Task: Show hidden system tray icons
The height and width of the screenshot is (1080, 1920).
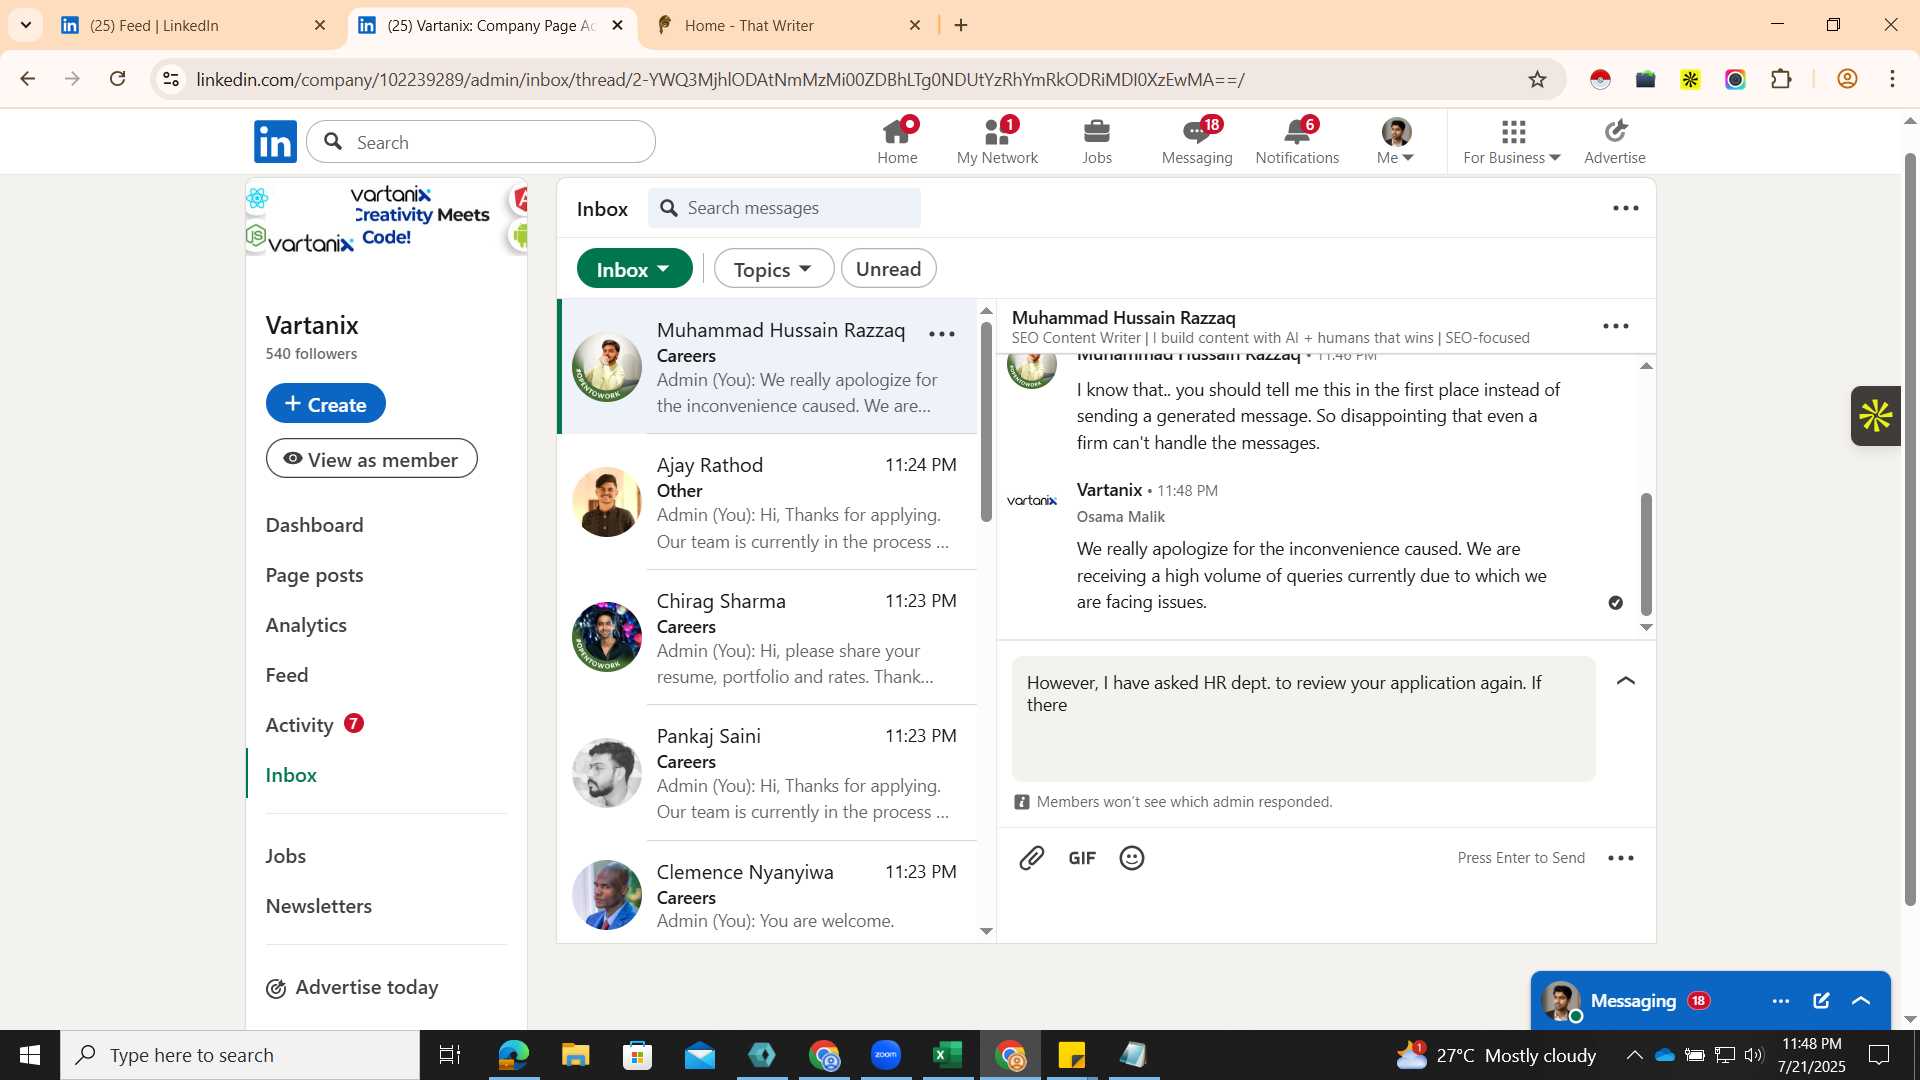Action: (x=1634, y=1055)
